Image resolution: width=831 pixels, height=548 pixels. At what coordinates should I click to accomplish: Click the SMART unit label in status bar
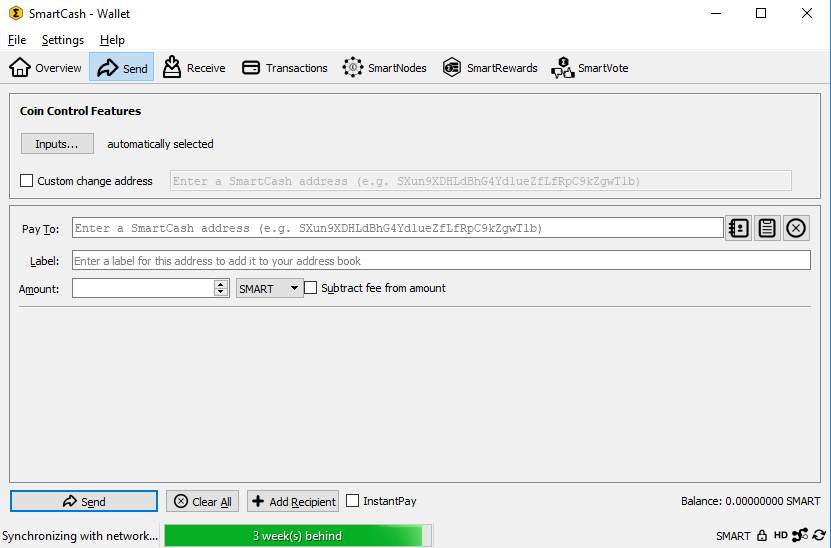(733, 536)
